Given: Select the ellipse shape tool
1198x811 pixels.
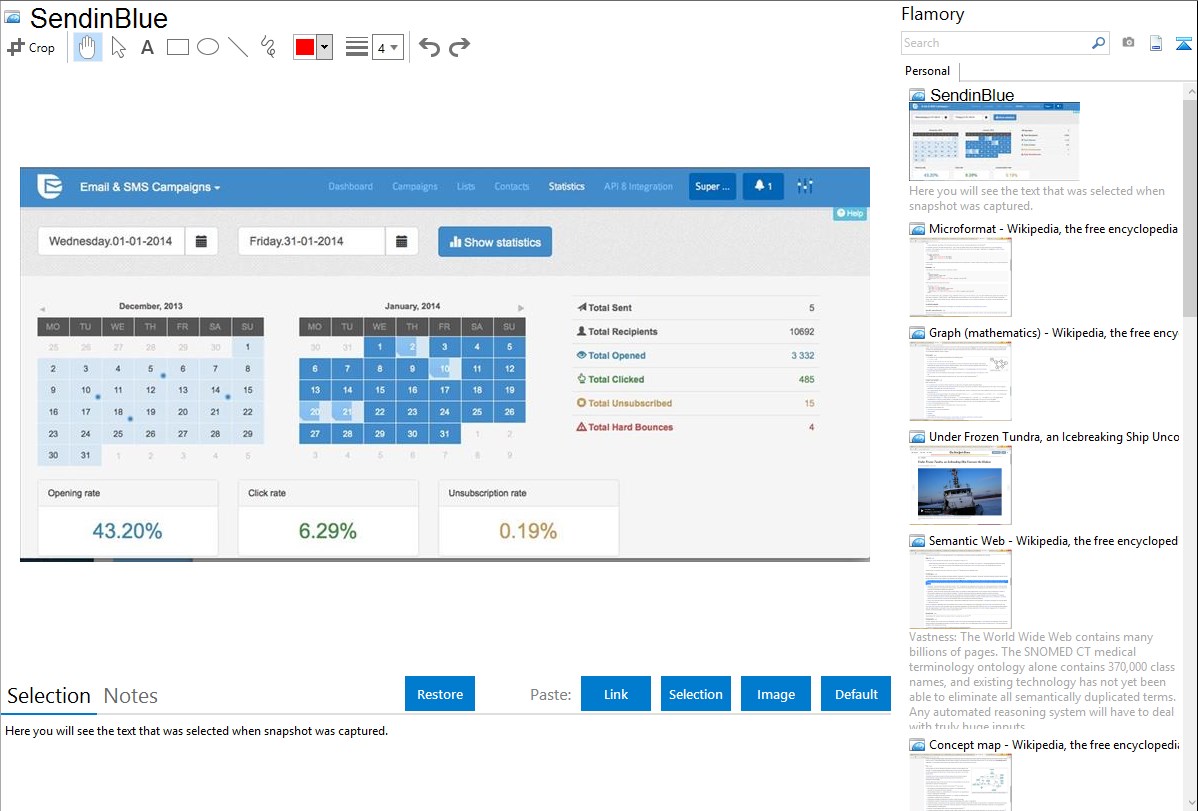Looking at the screenshot, I should (x=208, y=47).
